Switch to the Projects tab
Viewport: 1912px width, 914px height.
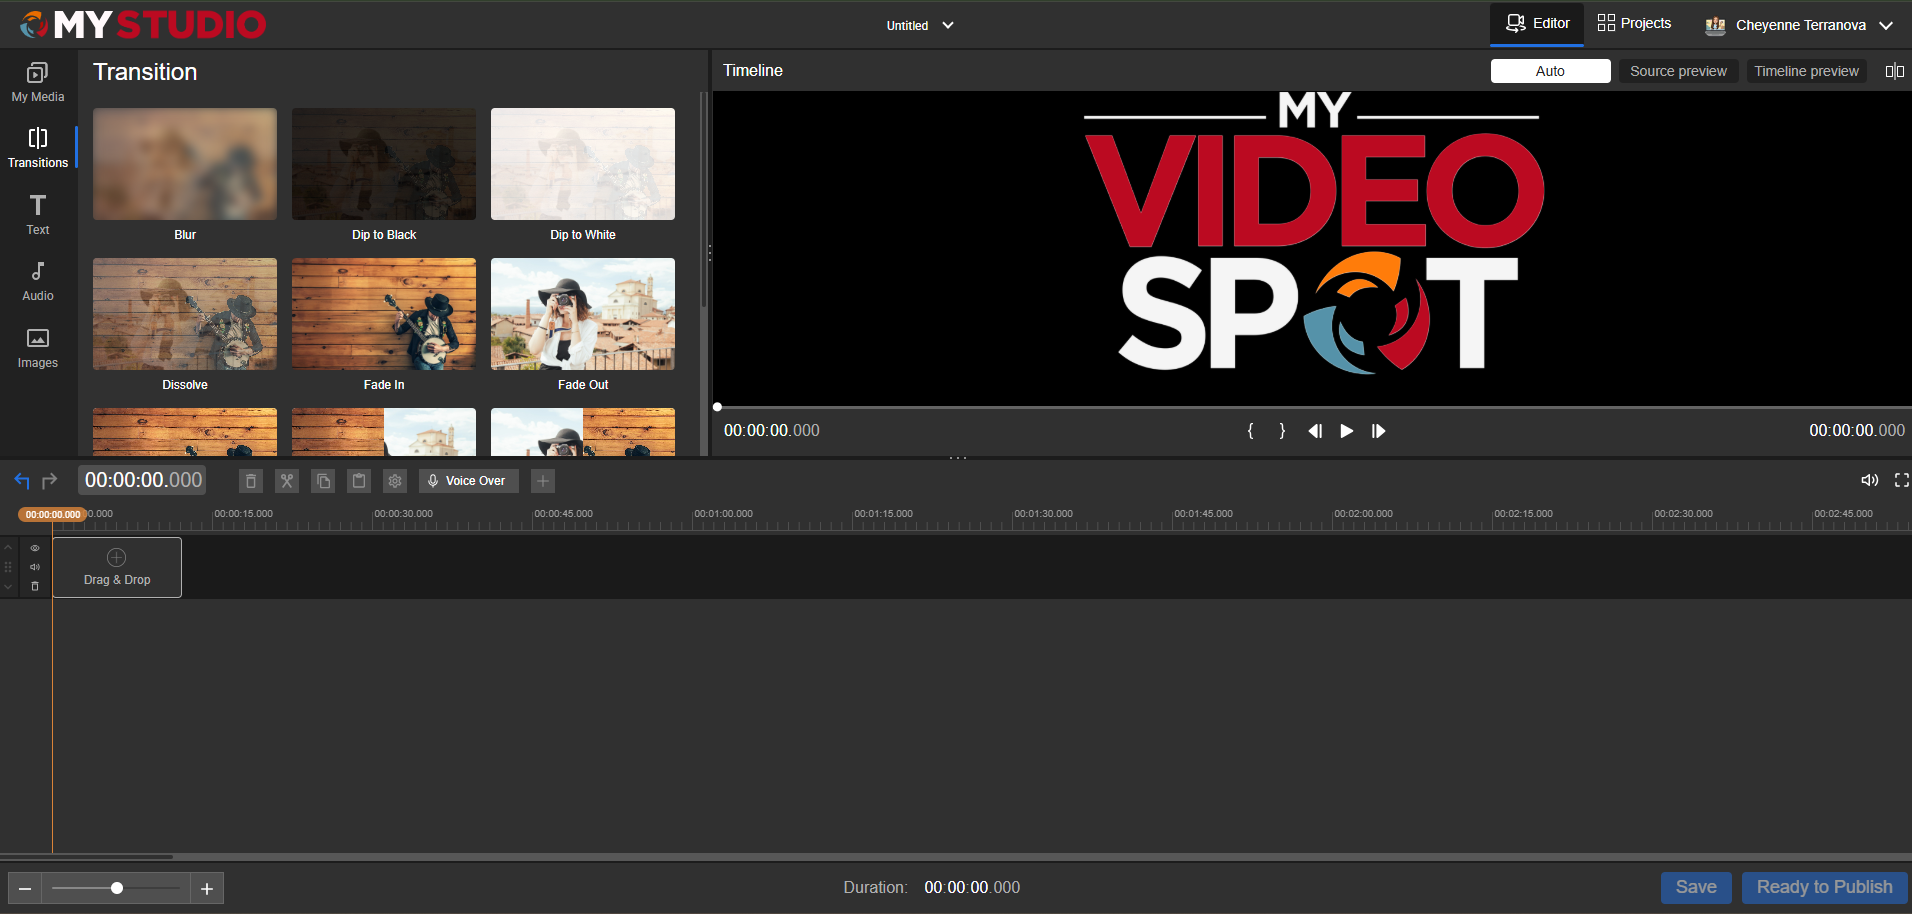1634,23
